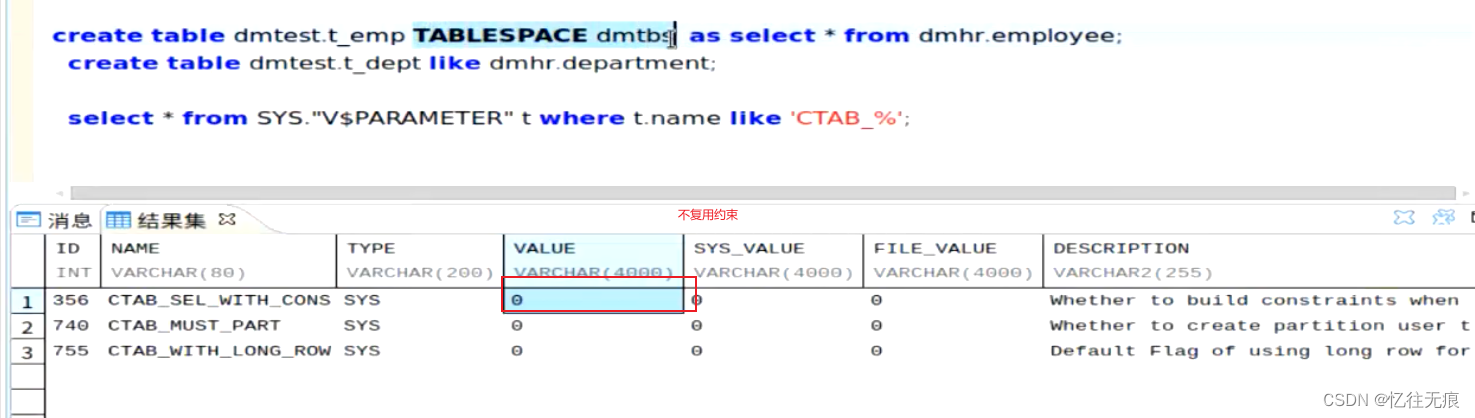Click the VALUE cell of CTAB_WITH_LONG_ROW
The width and height of the screenshot is (1475, 418).
tap(593, 351)
